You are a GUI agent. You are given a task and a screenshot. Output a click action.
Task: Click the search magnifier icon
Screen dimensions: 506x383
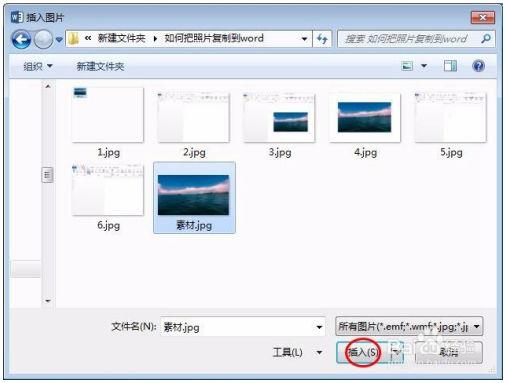click(486, 39)
